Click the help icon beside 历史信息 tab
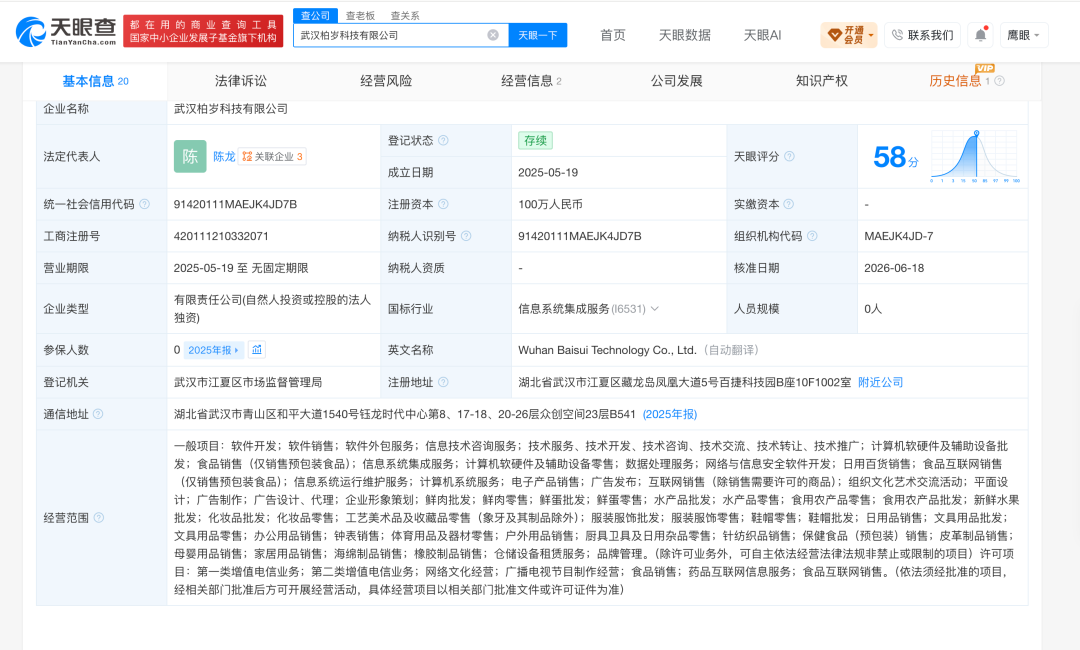 (999, 81)
